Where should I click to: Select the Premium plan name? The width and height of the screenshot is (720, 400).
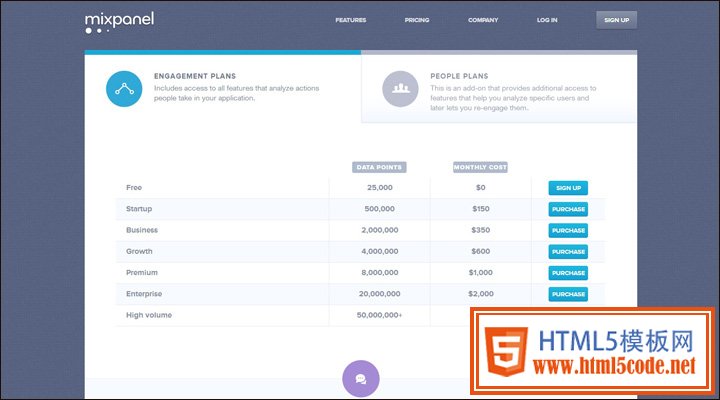tap(142, 272)
